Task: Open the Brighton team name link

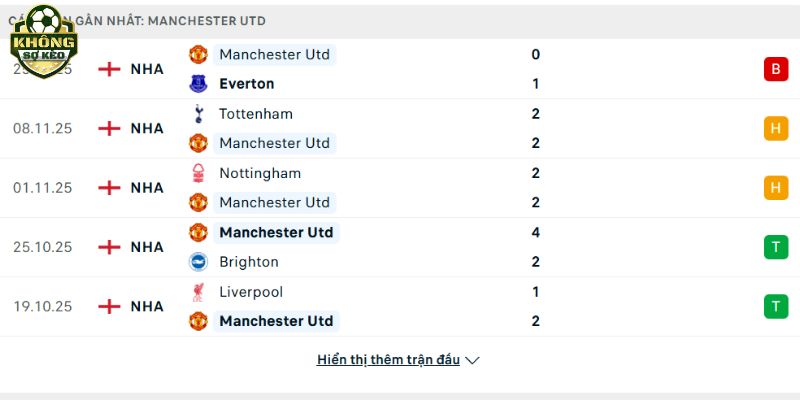Action: click(x=249, y=262)
